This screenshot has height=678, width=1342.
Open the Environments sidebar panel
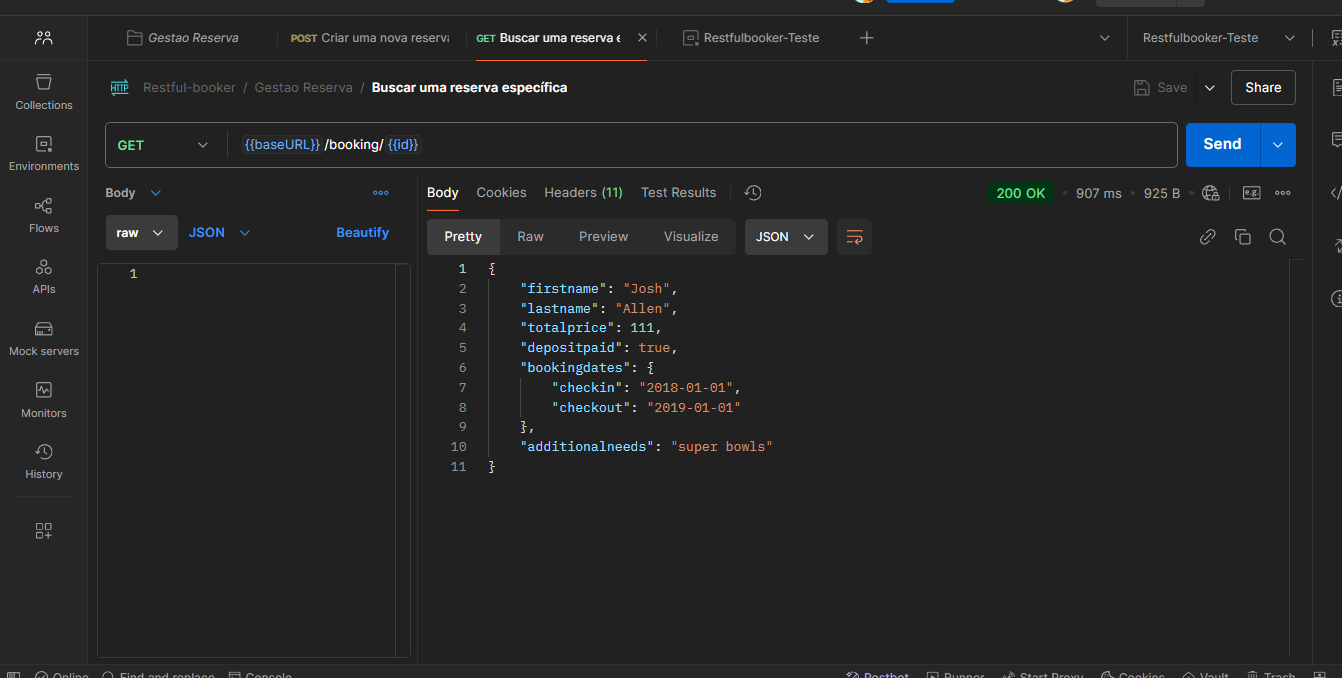coord(43,153)
